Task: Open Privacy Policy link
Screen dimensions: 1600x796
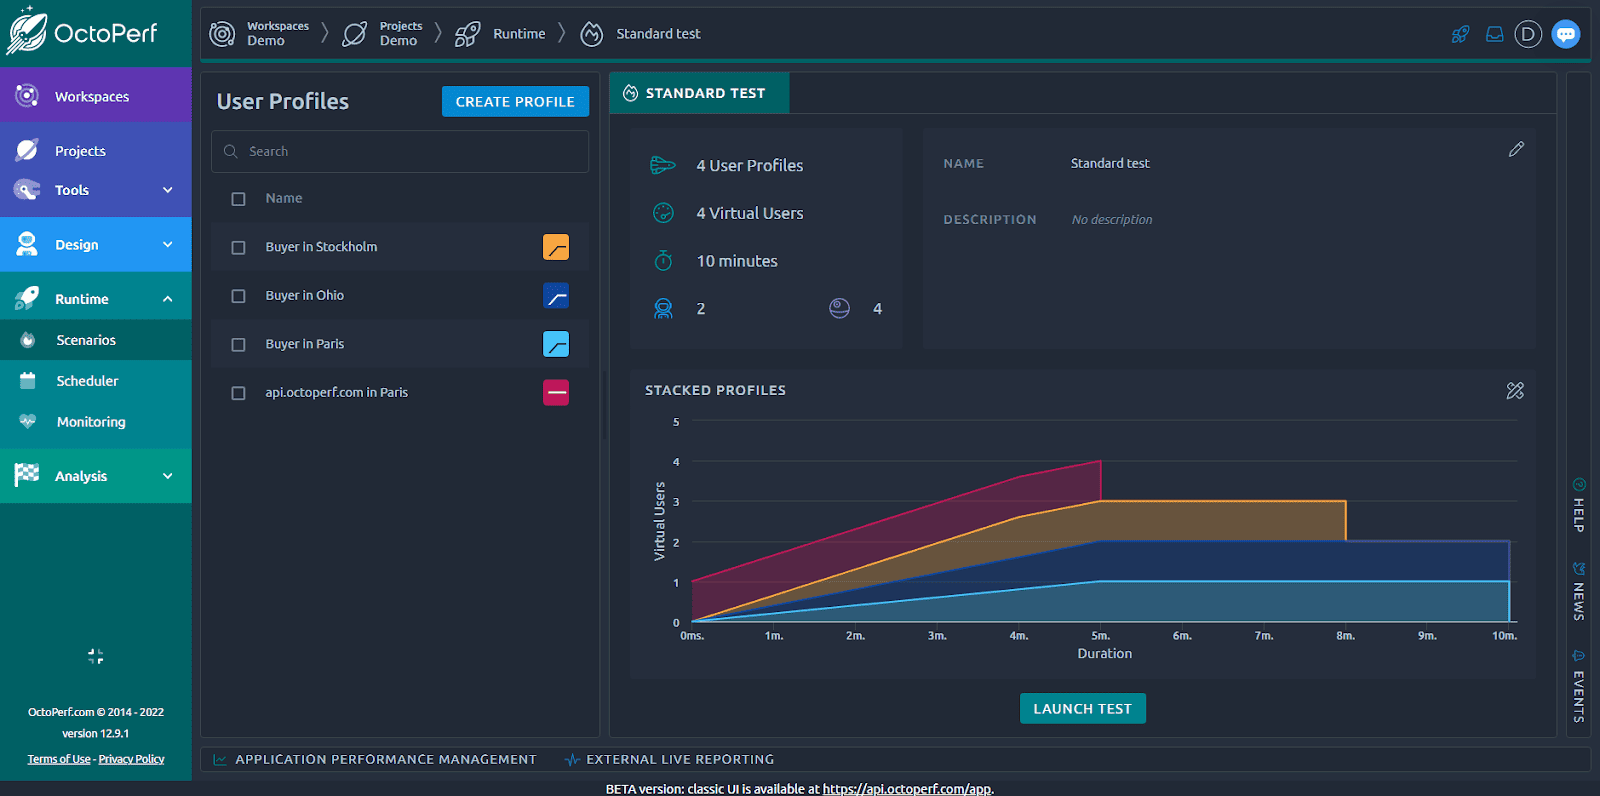Action: 131,759
